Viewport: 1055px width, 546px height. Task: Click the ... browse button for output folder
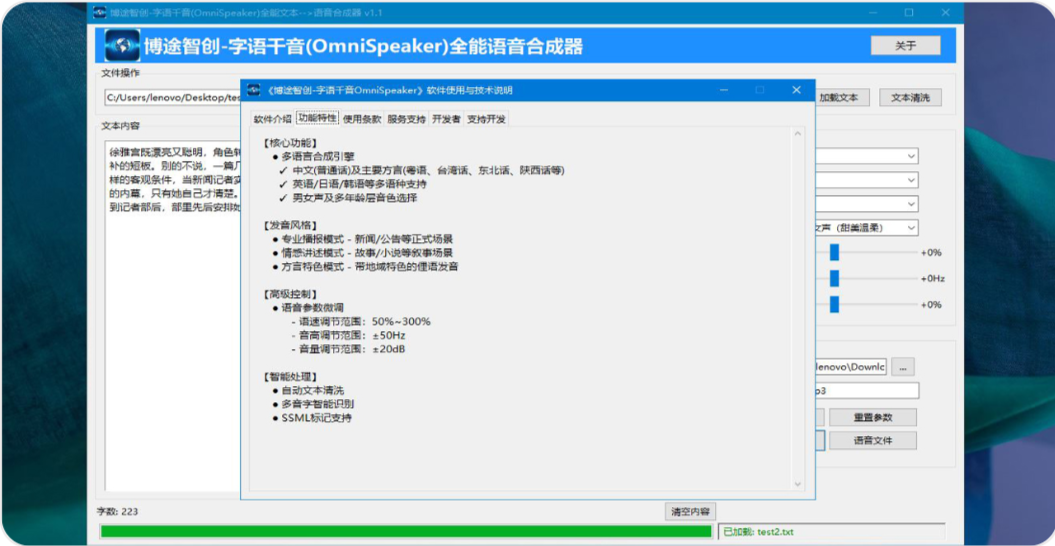903,367
